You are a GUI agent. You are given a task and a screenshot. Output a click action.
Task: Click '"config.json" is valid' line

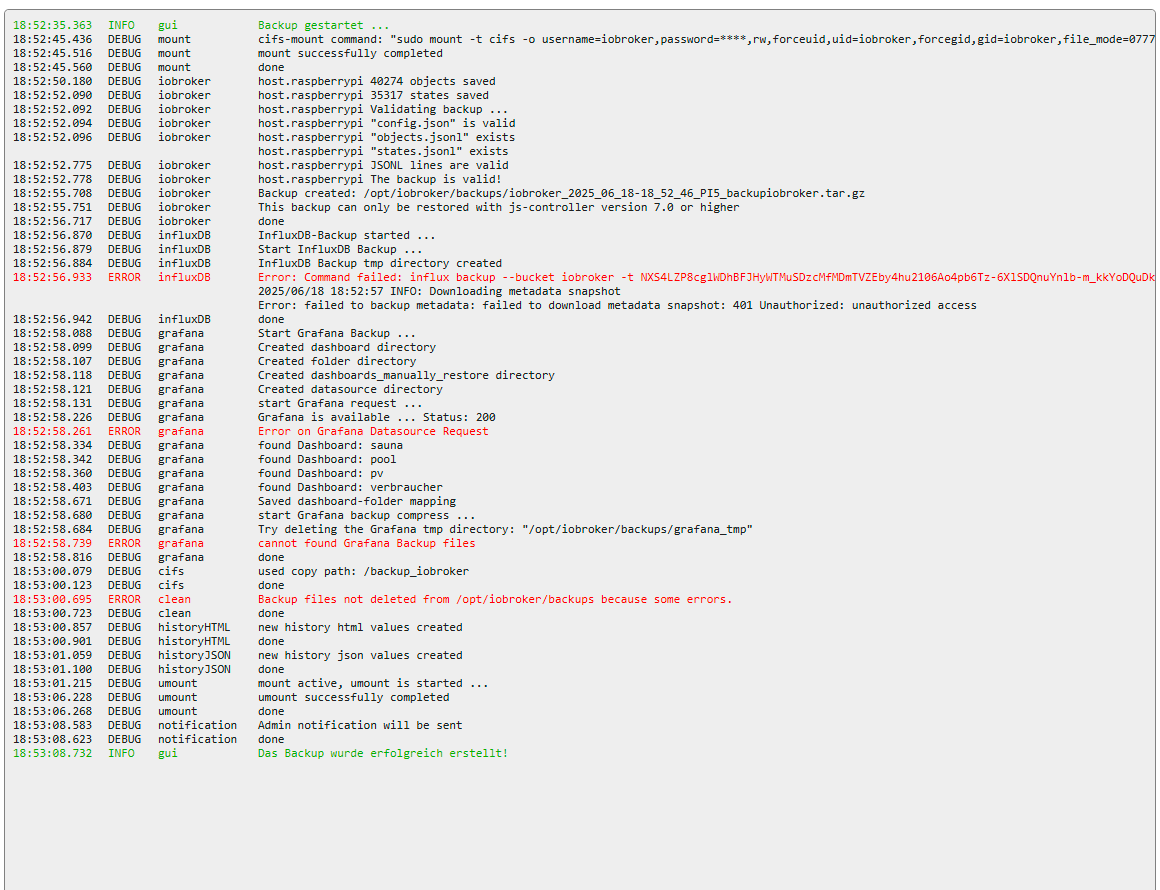click(x=386, y=124)
